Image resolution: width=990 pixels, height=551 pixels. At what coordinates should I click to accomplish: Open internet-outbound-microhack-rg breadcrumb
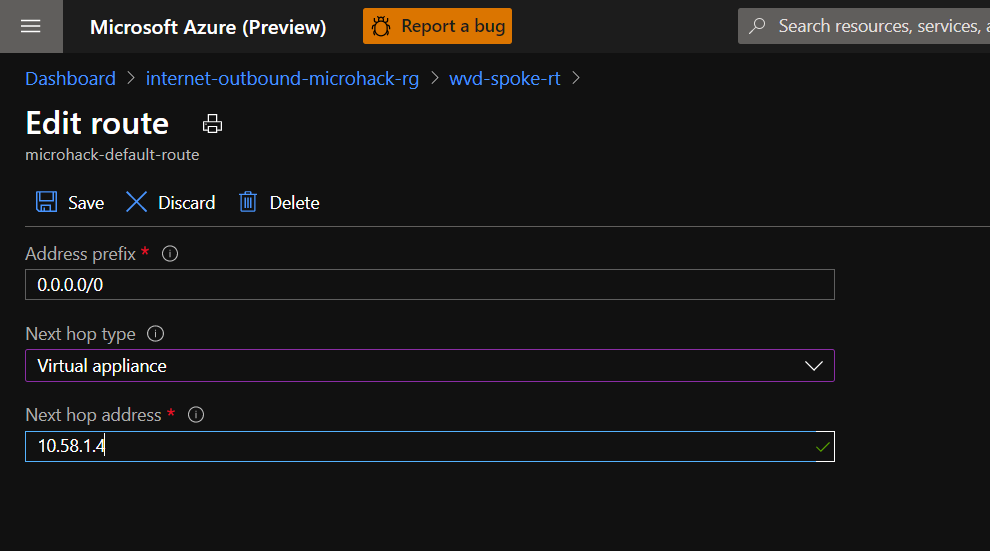pos(282,78)
